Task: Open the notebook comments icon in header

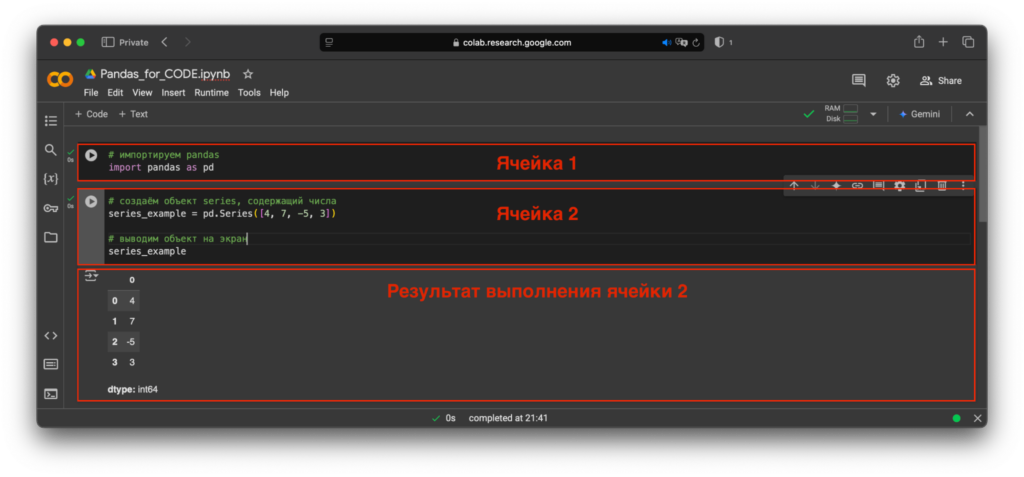Action: (x=859, y=80)
